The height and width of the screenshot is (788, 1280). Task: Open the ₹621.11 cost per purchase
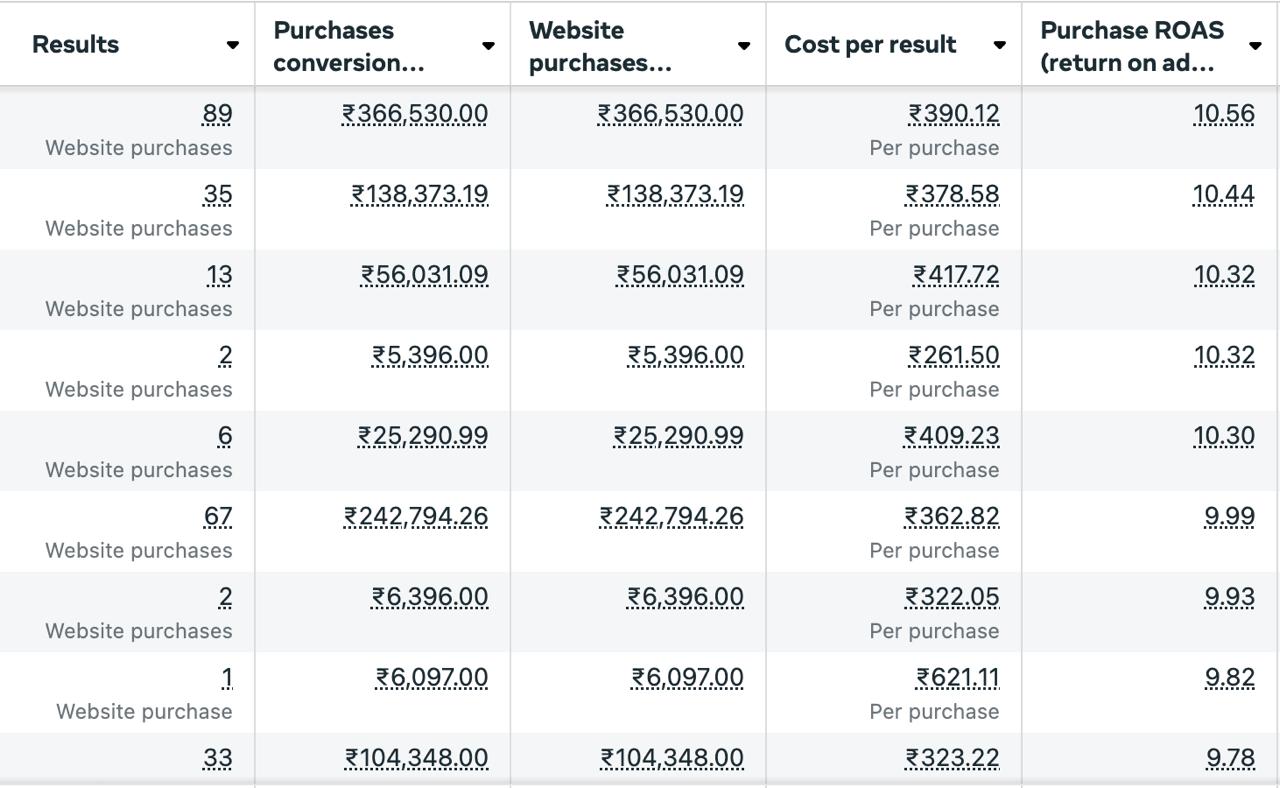tap(957, 678)
